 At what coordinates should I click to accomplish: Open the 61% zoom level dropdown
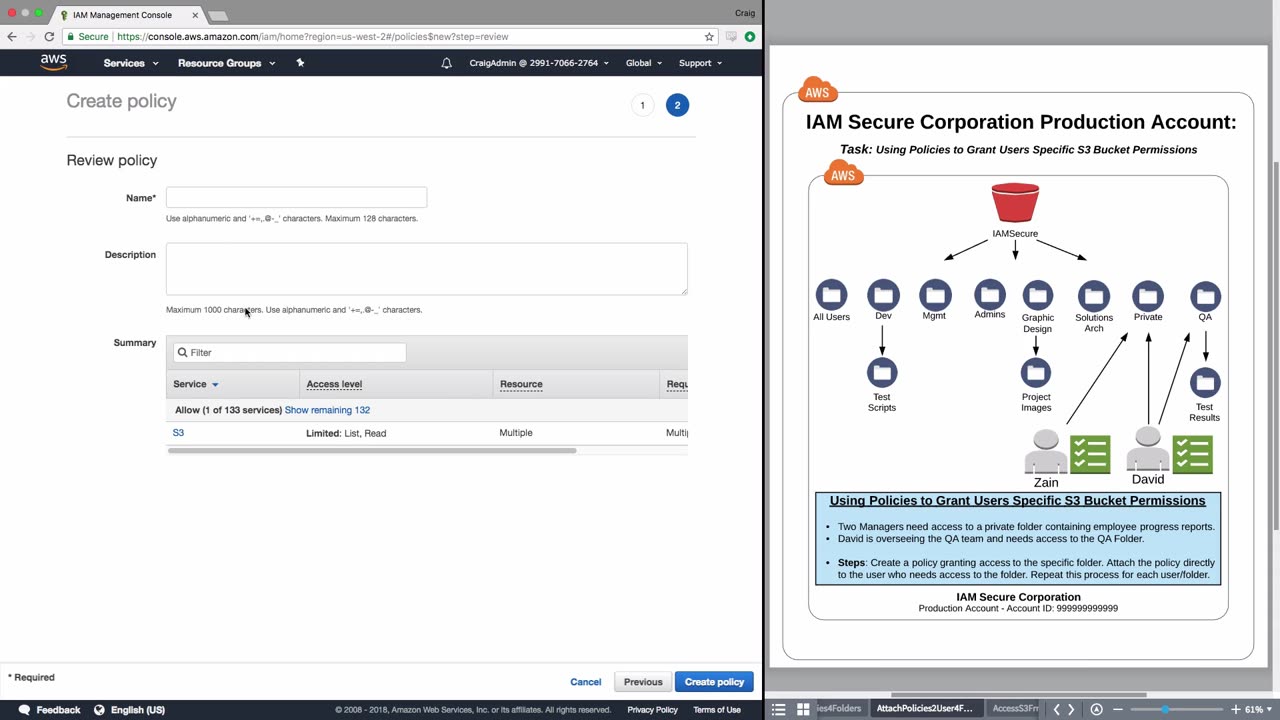pos(1259,710)
